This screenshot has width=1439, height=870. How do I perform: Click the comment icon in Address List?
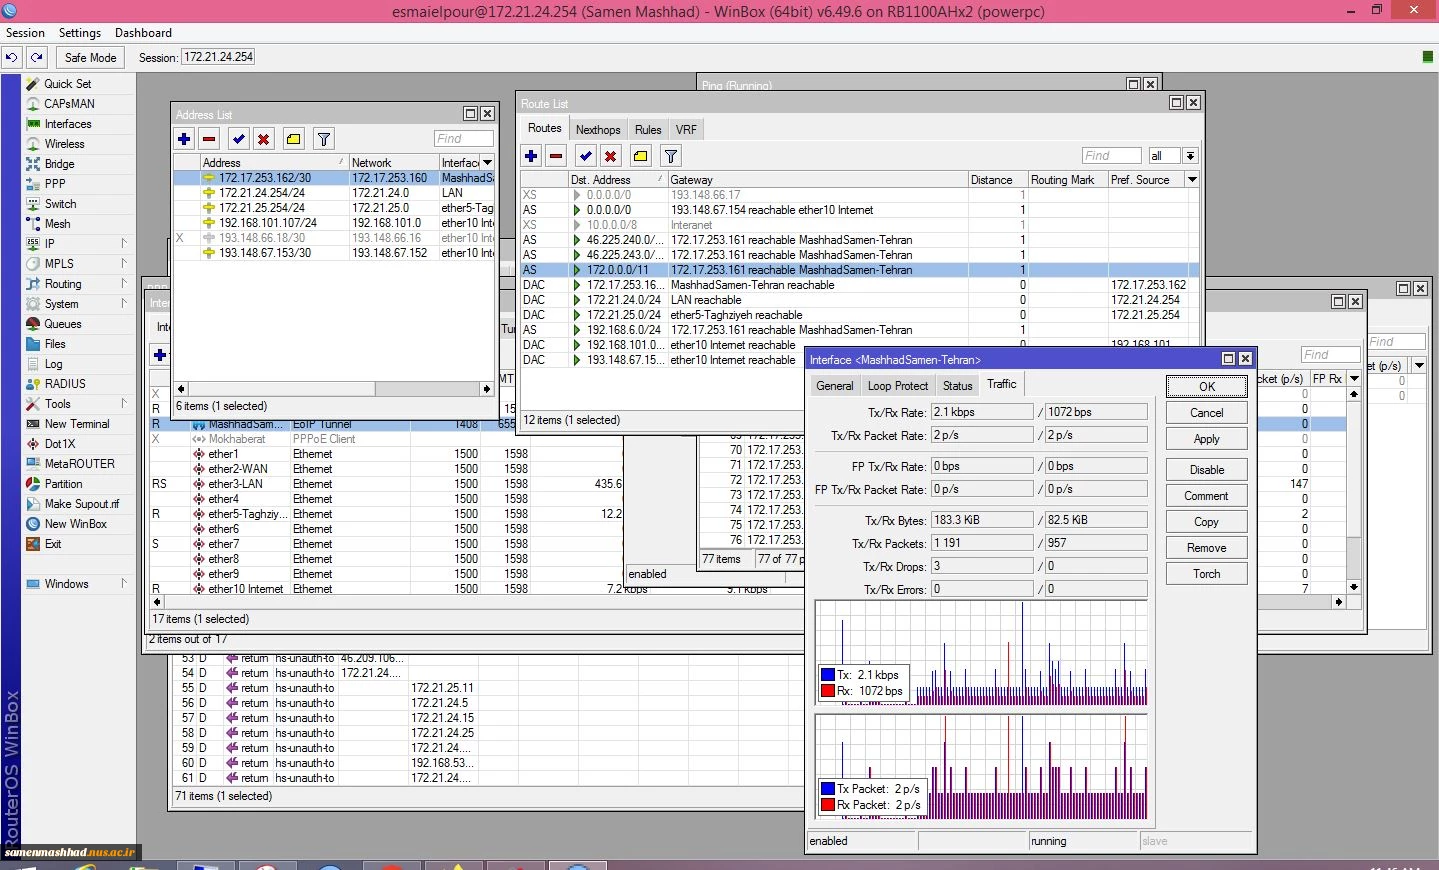[294, 139]
